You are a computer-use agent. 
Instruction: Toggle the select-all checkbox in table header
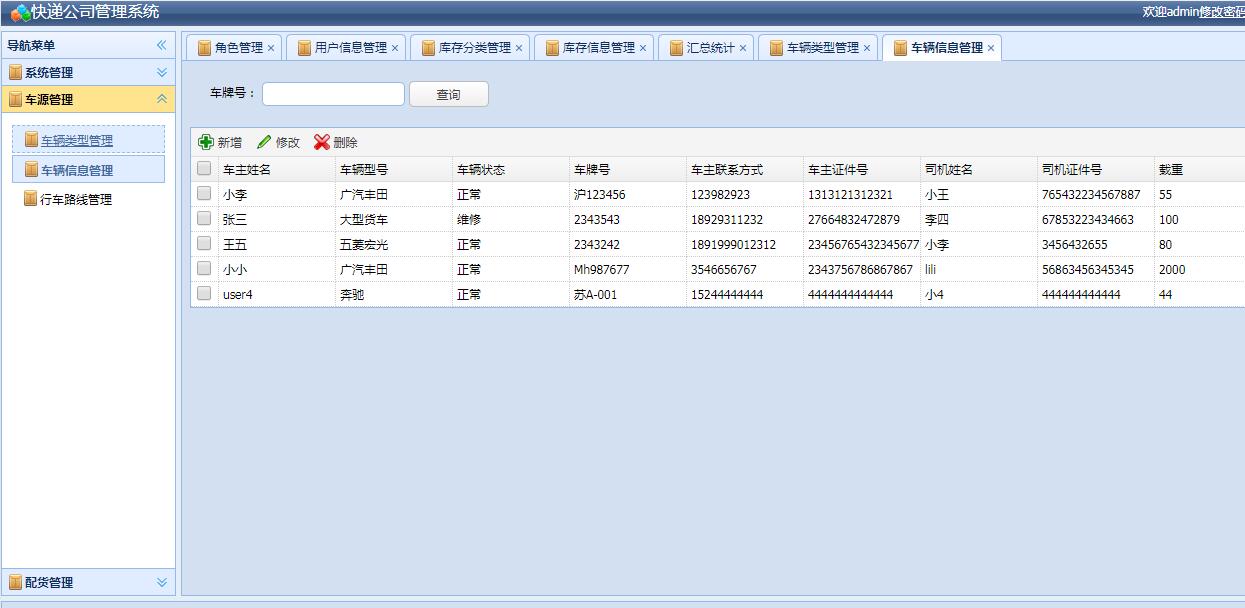tap(204, 169)
